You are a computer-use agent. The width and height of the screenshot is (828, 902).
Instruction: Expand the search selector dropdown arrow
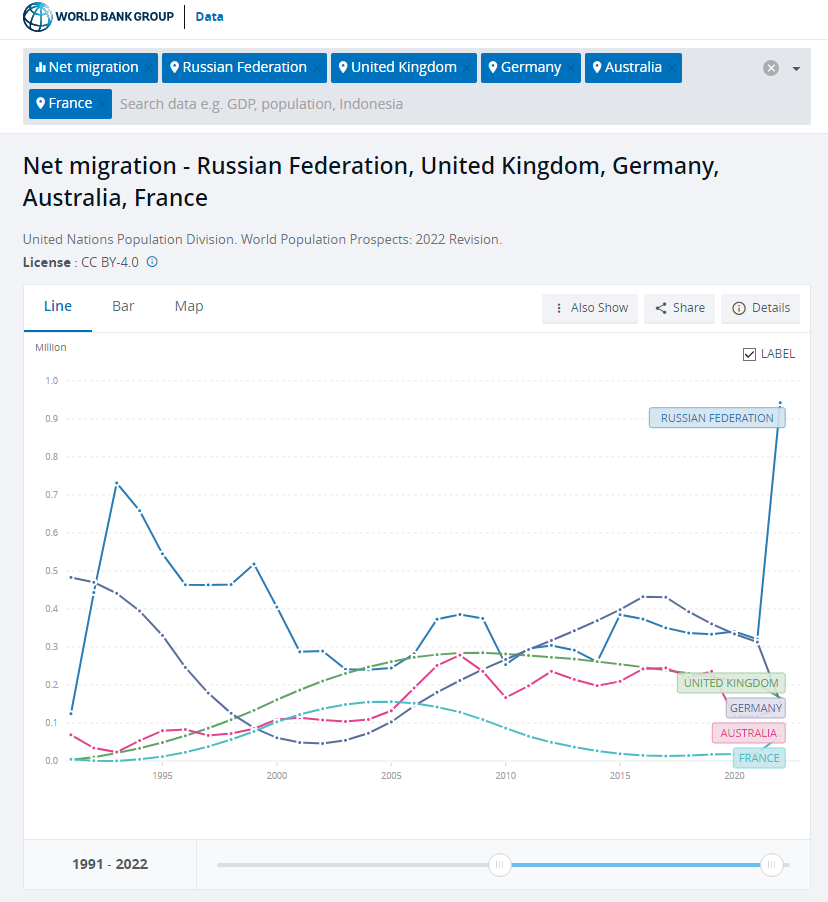796,68
